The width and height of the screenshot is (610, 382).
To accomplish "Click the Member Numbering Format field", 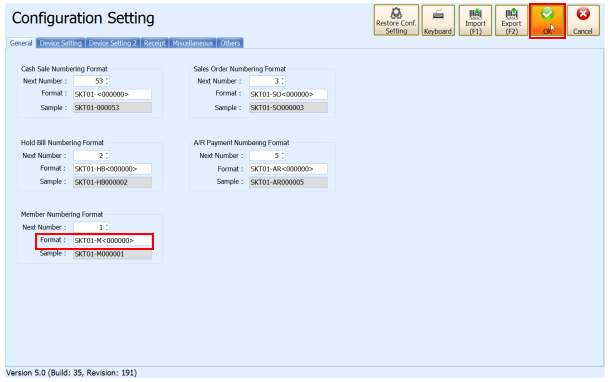I will click(x=112, y=241).
